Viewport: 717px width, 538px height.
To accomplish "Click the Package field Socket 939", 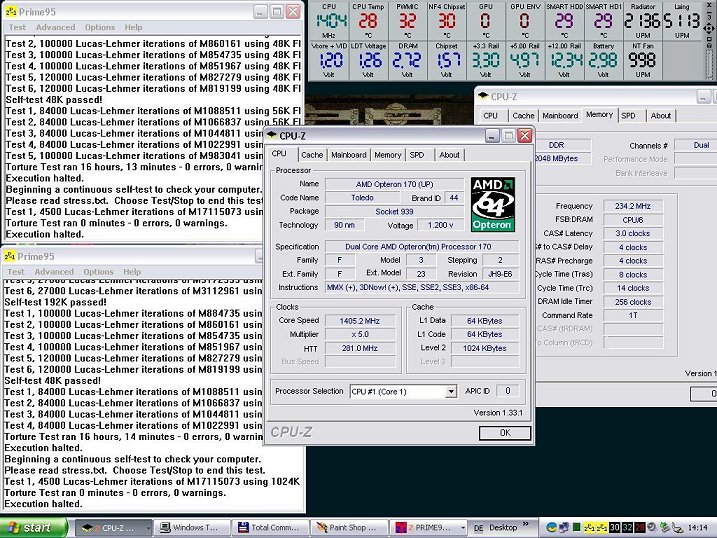I will [x=394, y=212].
